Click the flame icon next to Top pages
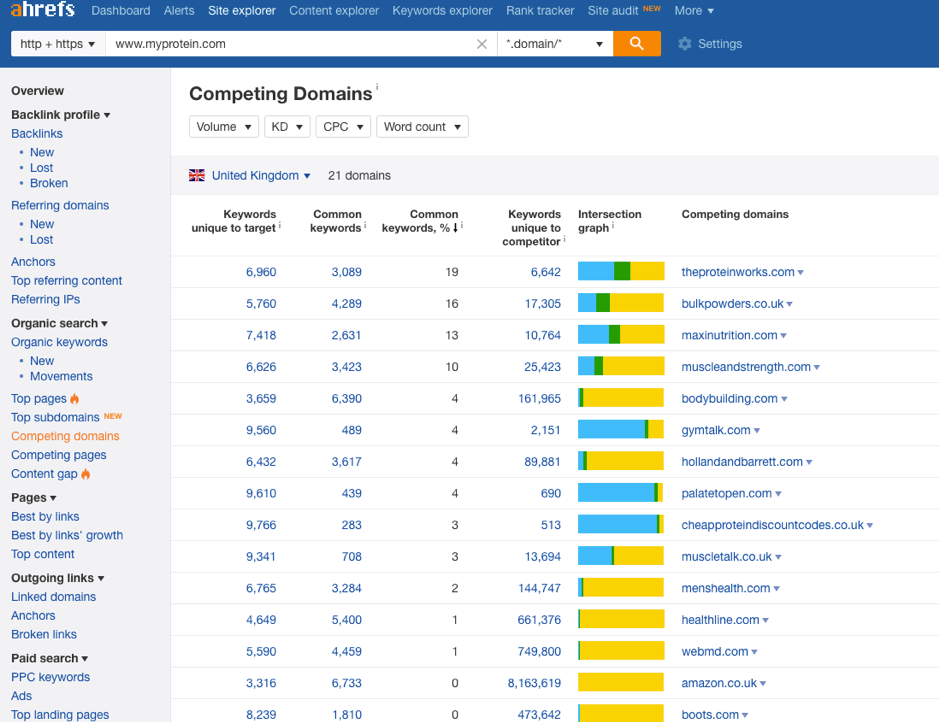Image resolution: width=939 pixels, height=722 pixels. (x=74, y=399)
